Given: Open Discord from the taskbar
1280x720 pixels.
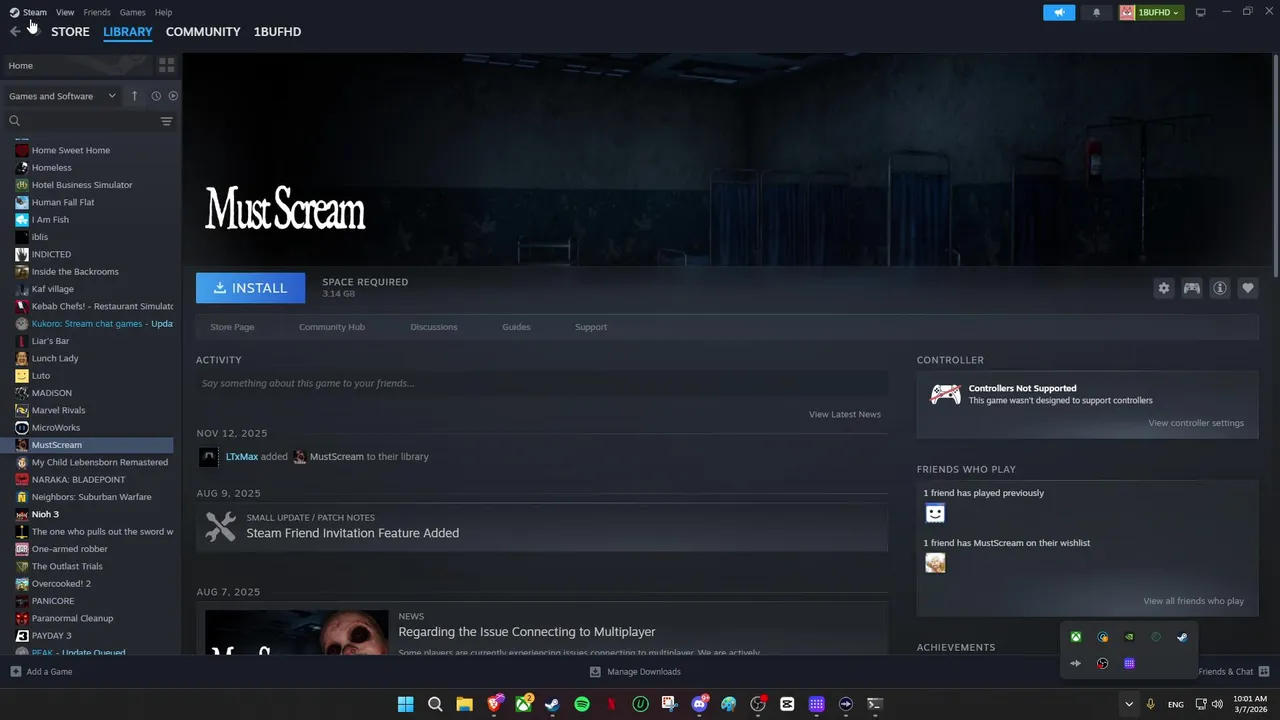Looking at the screenshot, I should pos(699,704).
